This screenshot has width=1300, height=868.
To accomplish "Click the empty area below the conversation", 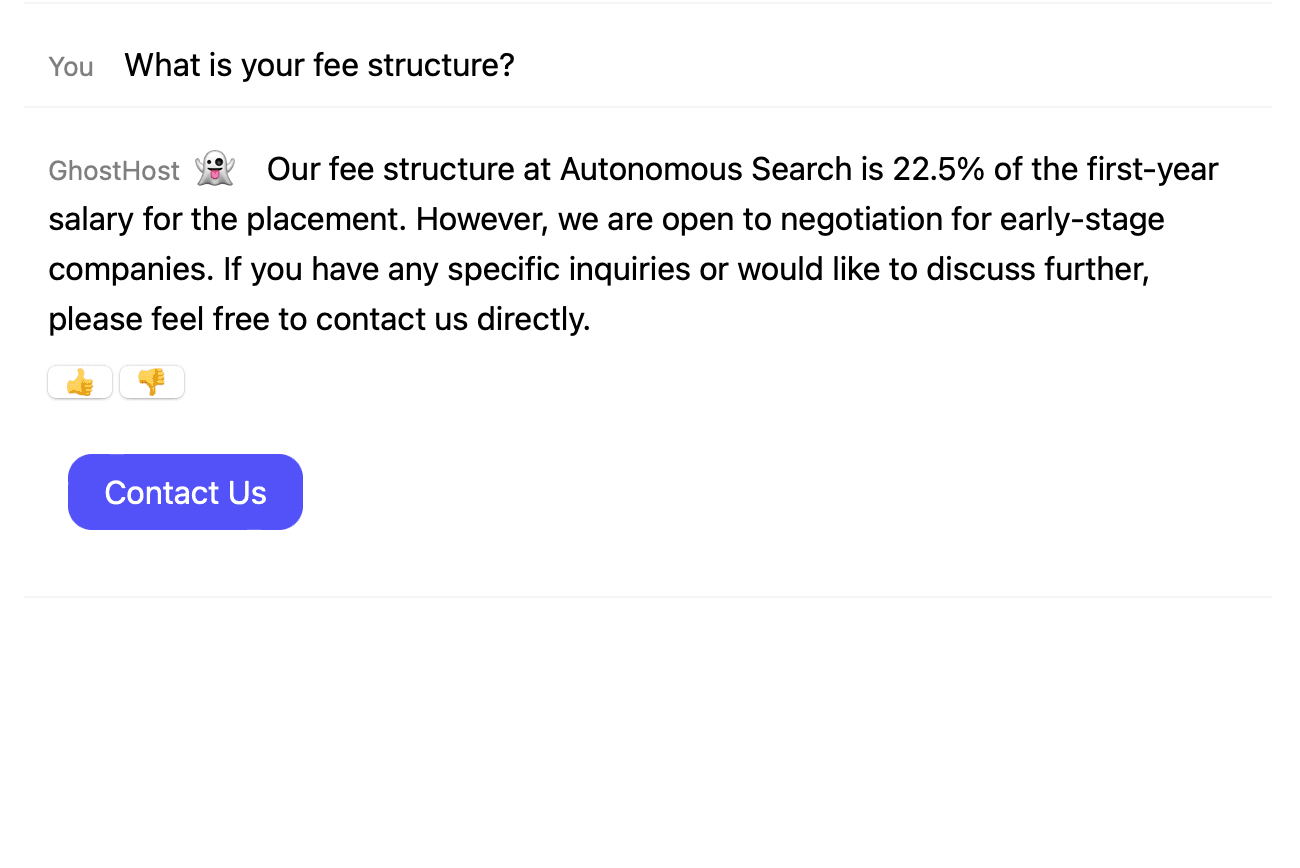I will click(648, 730).
